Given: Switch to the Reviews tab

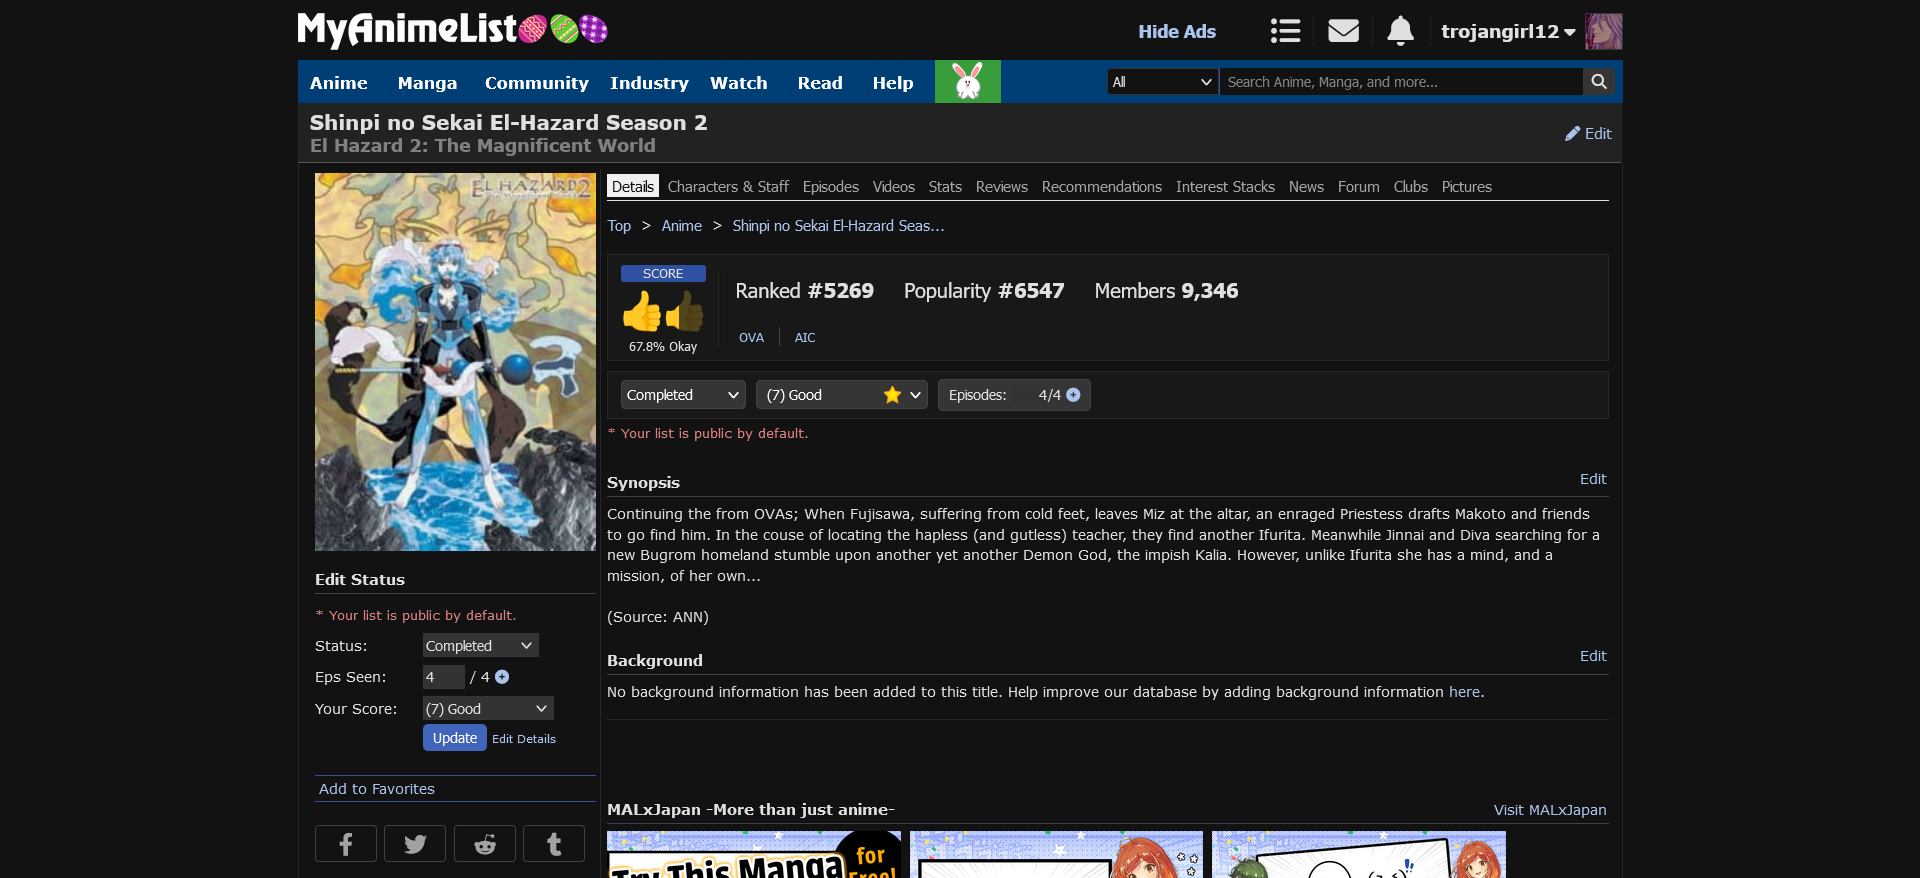Looking at the screenshot, I should coord(1002,187).
